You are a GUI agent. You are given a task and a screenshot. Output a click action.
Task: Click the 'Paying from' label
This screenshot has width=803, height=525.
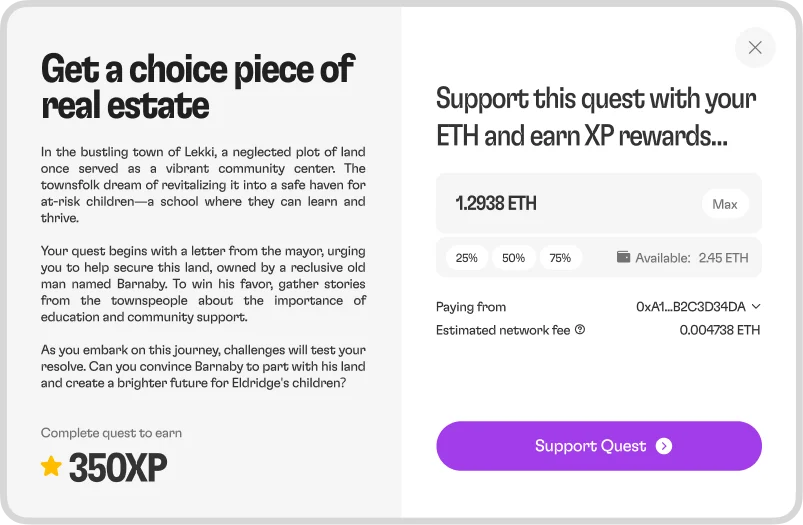click(x=471, y=307)
